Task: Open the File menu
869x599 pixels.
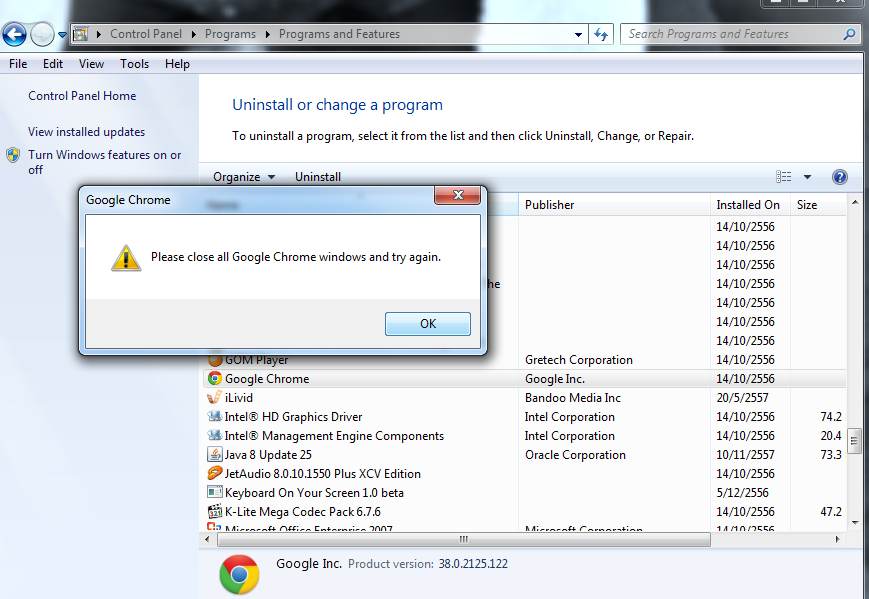Action: coord(18,64)
